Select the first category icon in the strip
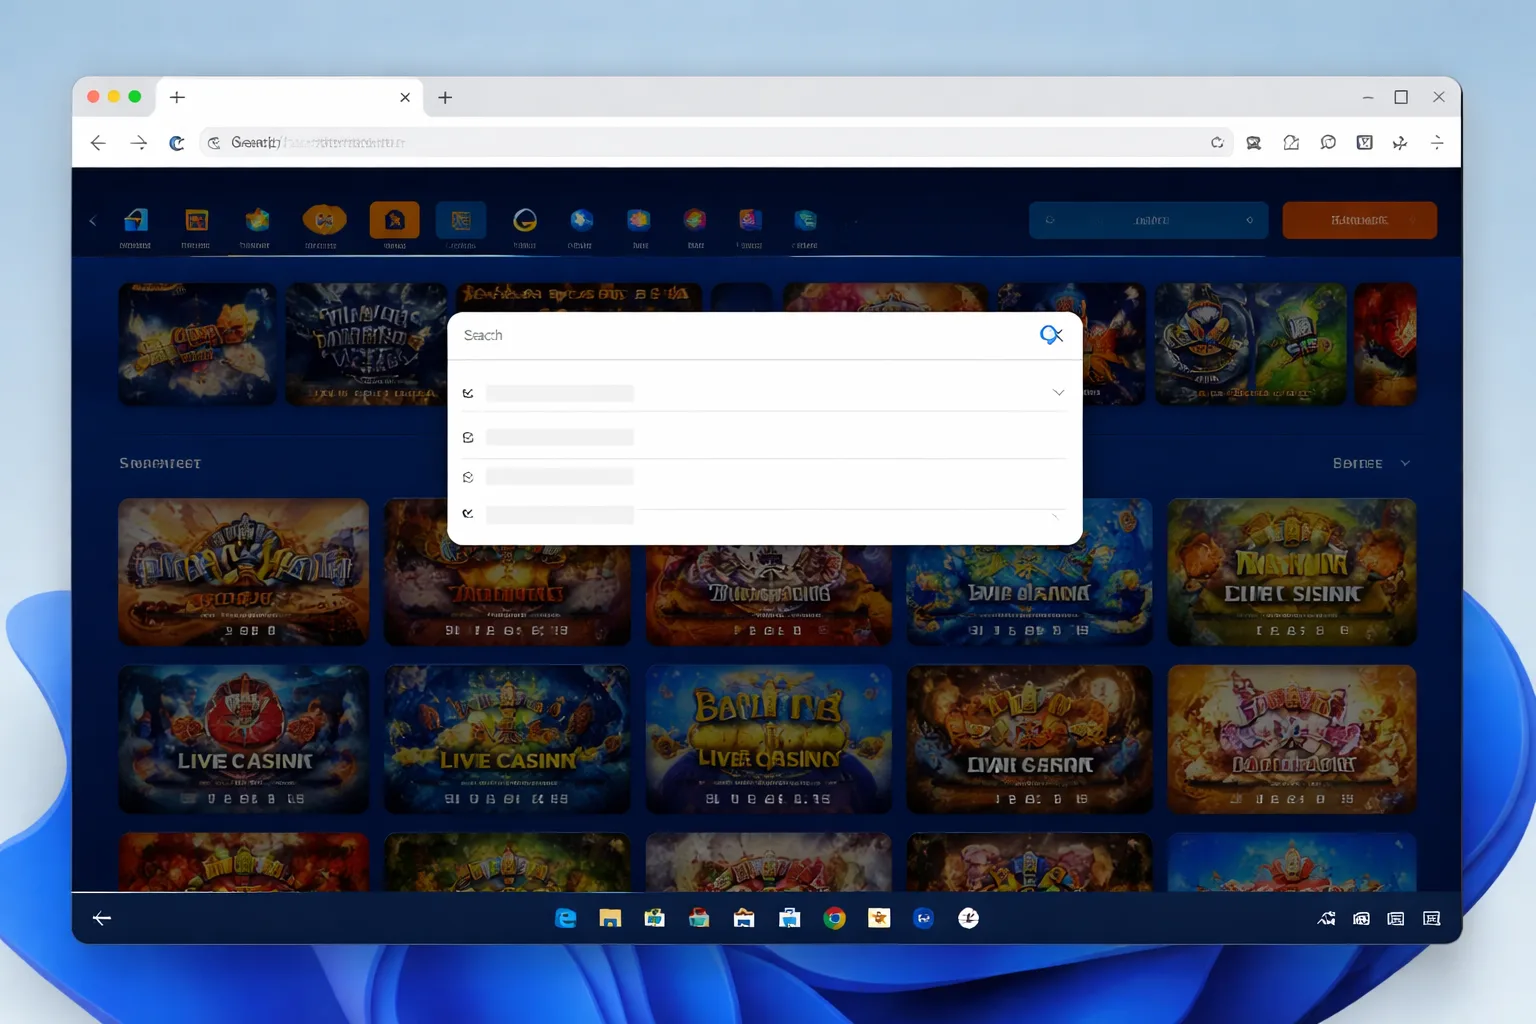Screen dimensions: 1536x1024 click(136, 221)
